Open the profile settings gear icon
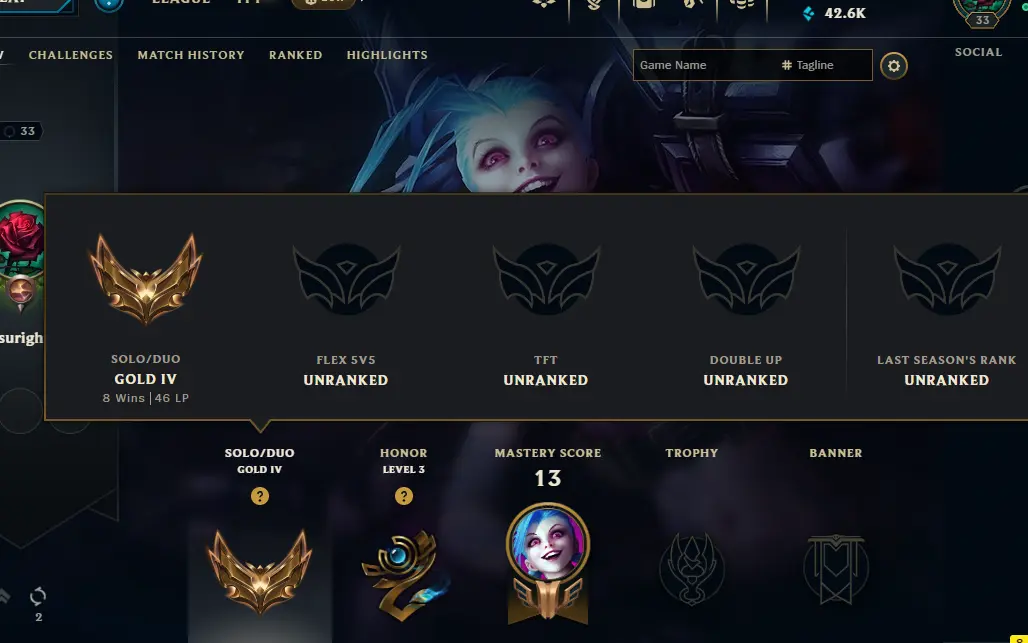 pos(894,66)
